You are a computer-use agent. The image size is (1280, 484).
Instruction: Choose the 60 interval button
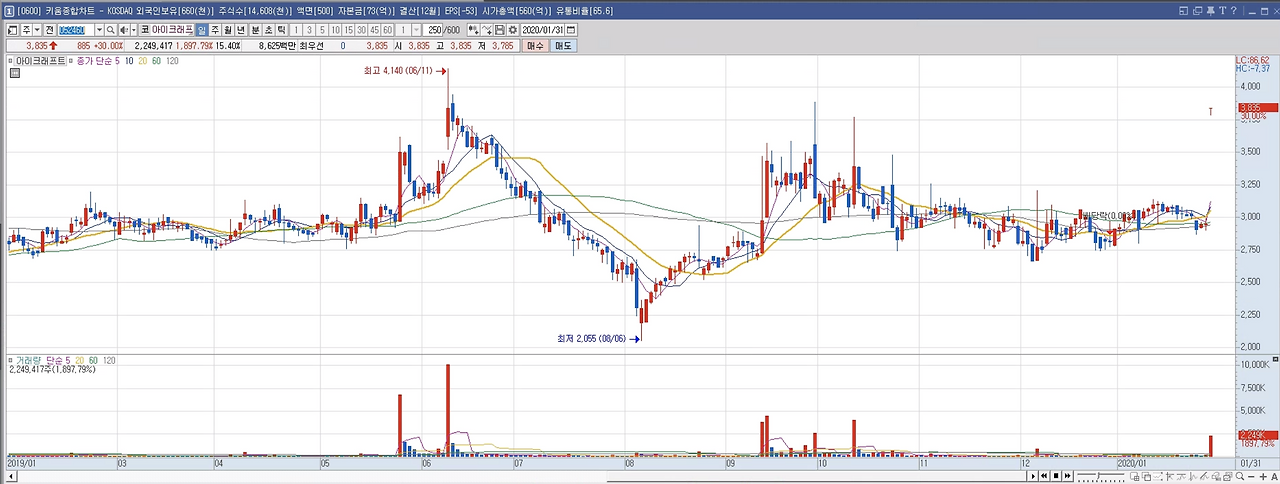[387, 30]
